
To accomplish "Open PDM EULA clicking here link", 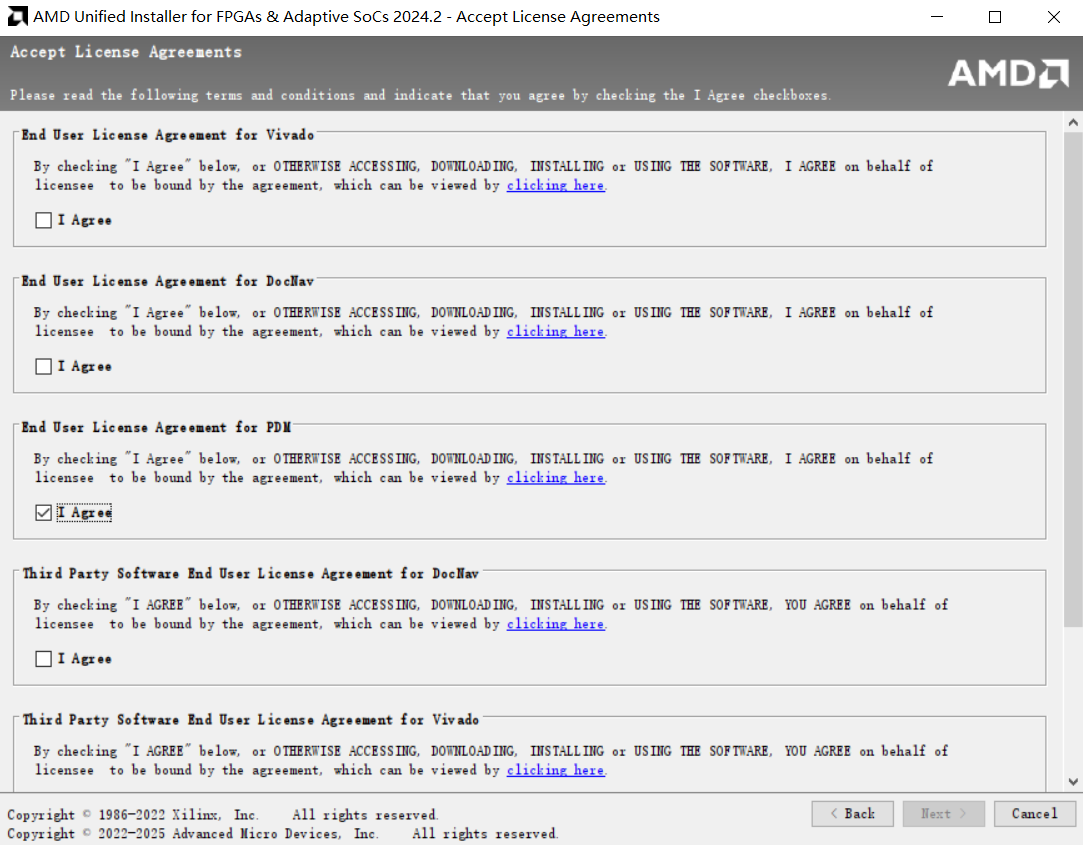I will 556,478.
